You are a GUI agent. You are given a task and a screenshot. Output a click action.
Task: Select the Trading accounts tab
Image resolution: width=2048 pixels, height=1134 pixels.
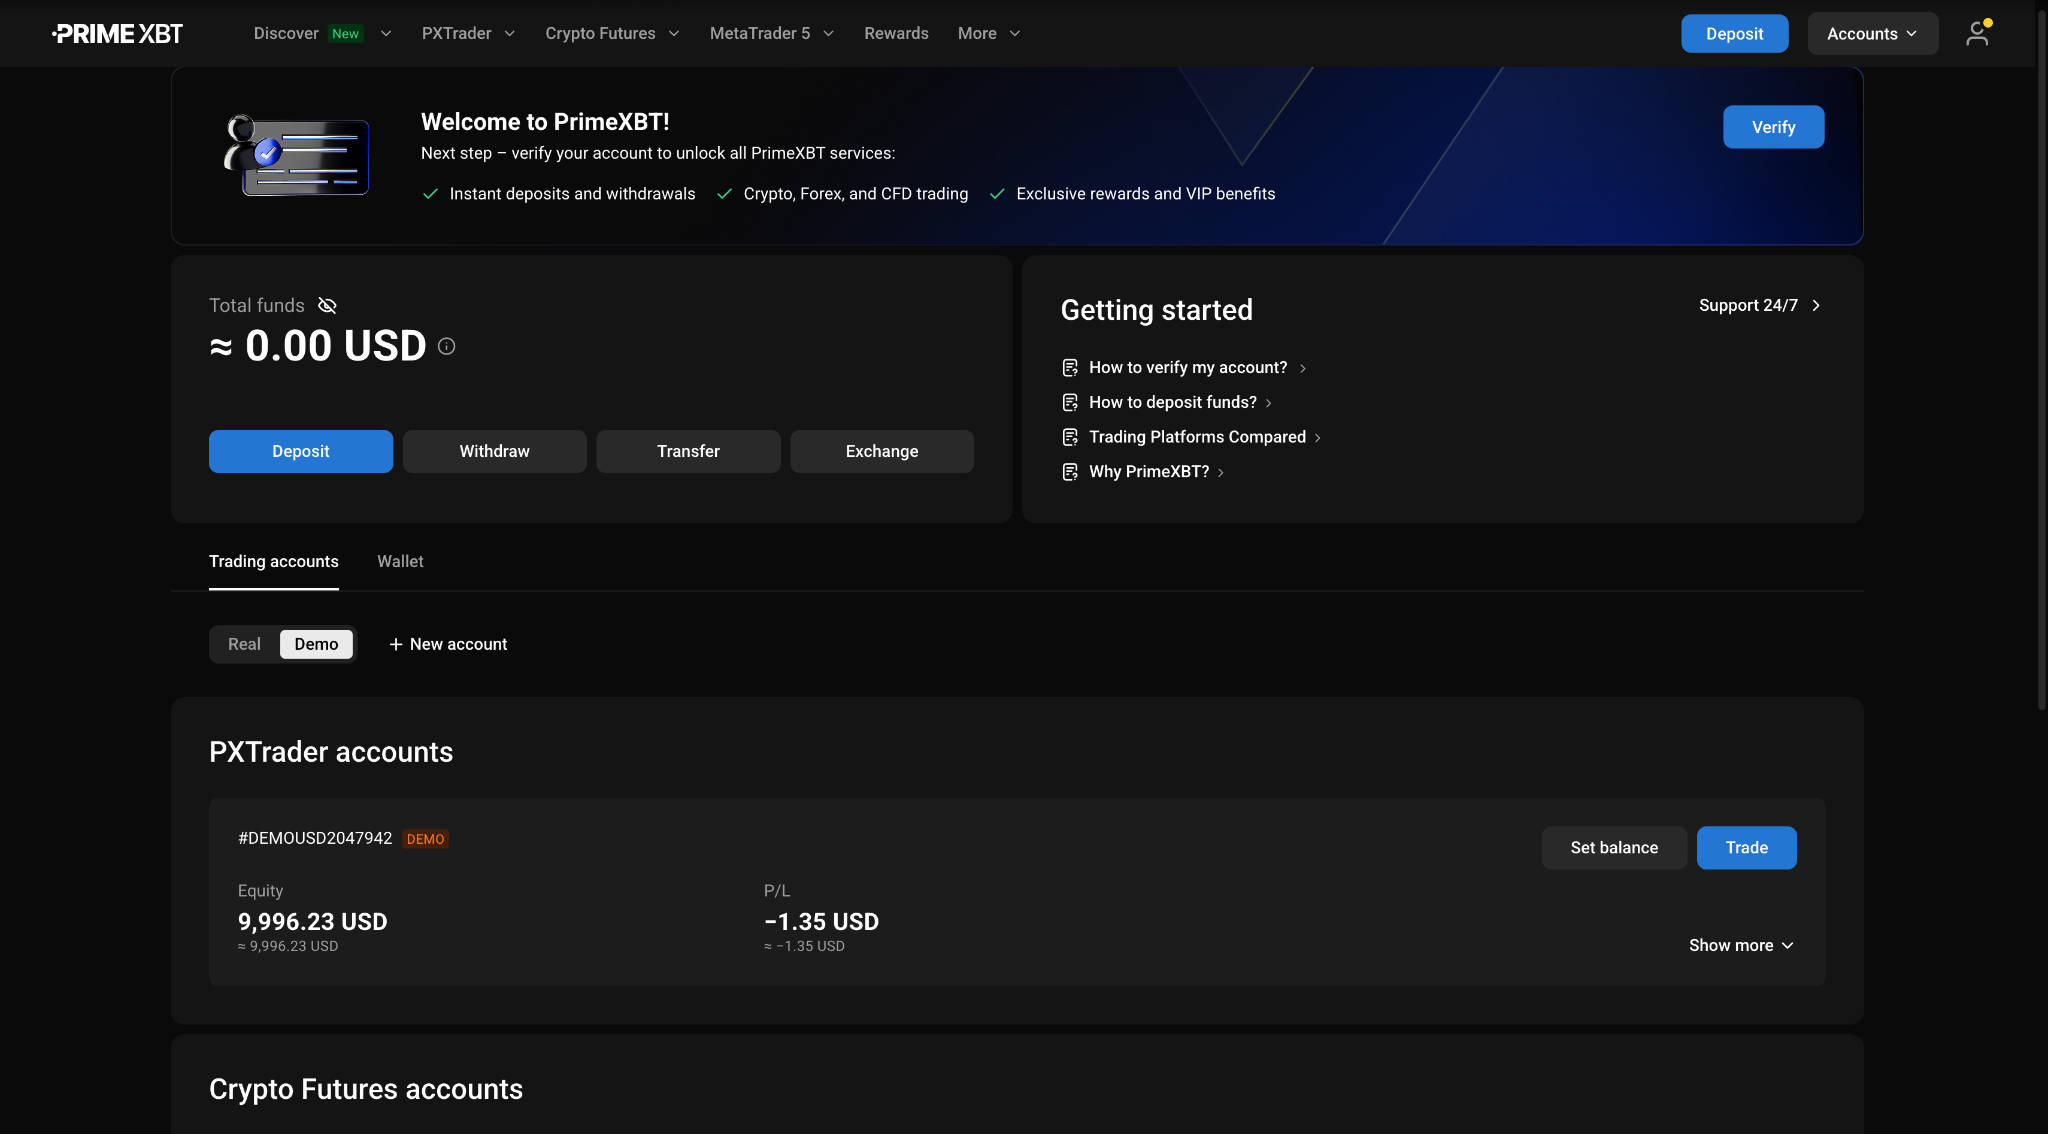pyautogui.click(x=274, y=562)
